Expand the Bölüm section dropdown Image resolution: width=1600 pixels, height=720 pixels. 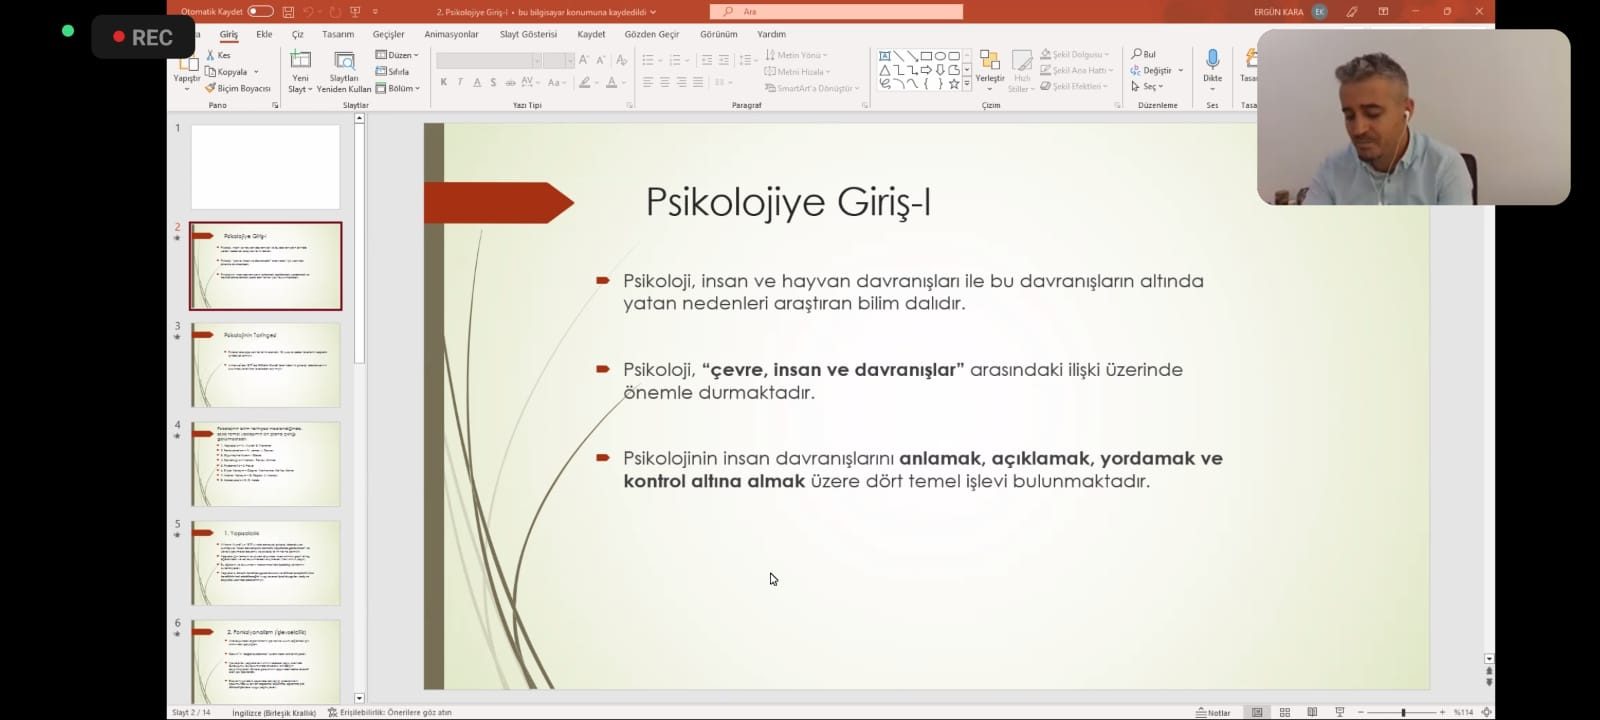397,88
